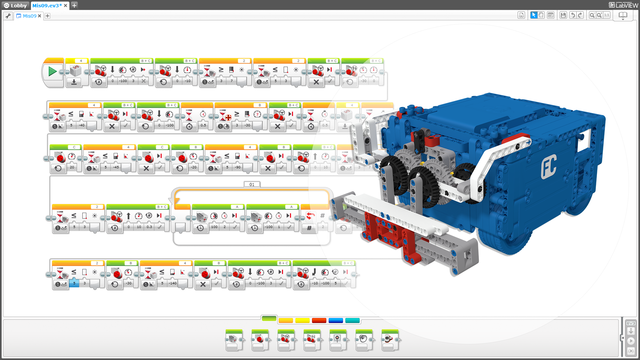This screenshot has height=360, width=640.
Task: Click mode selector of first Move Steering block
Action: pyautogui.click(x=99, y=82)
